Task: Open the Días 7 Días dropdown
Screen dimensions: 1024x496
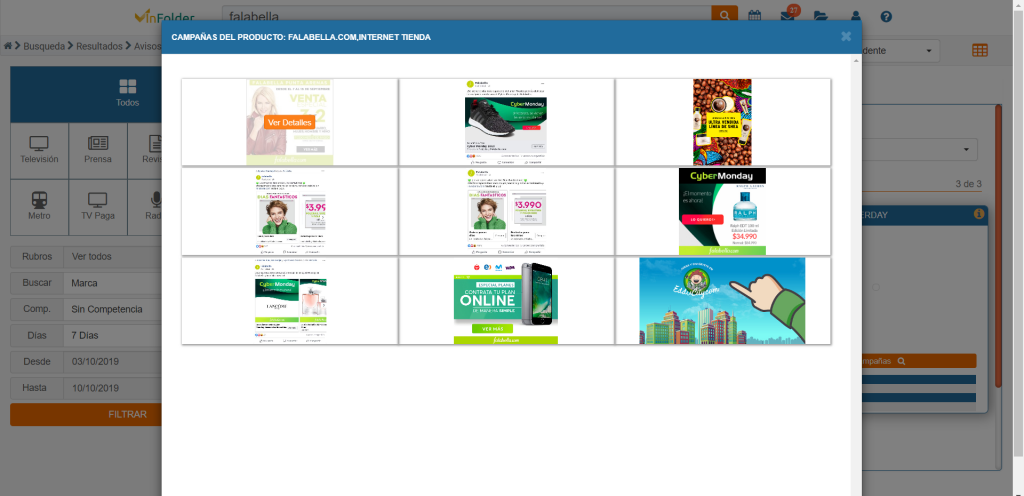Action: pos(112,335)
